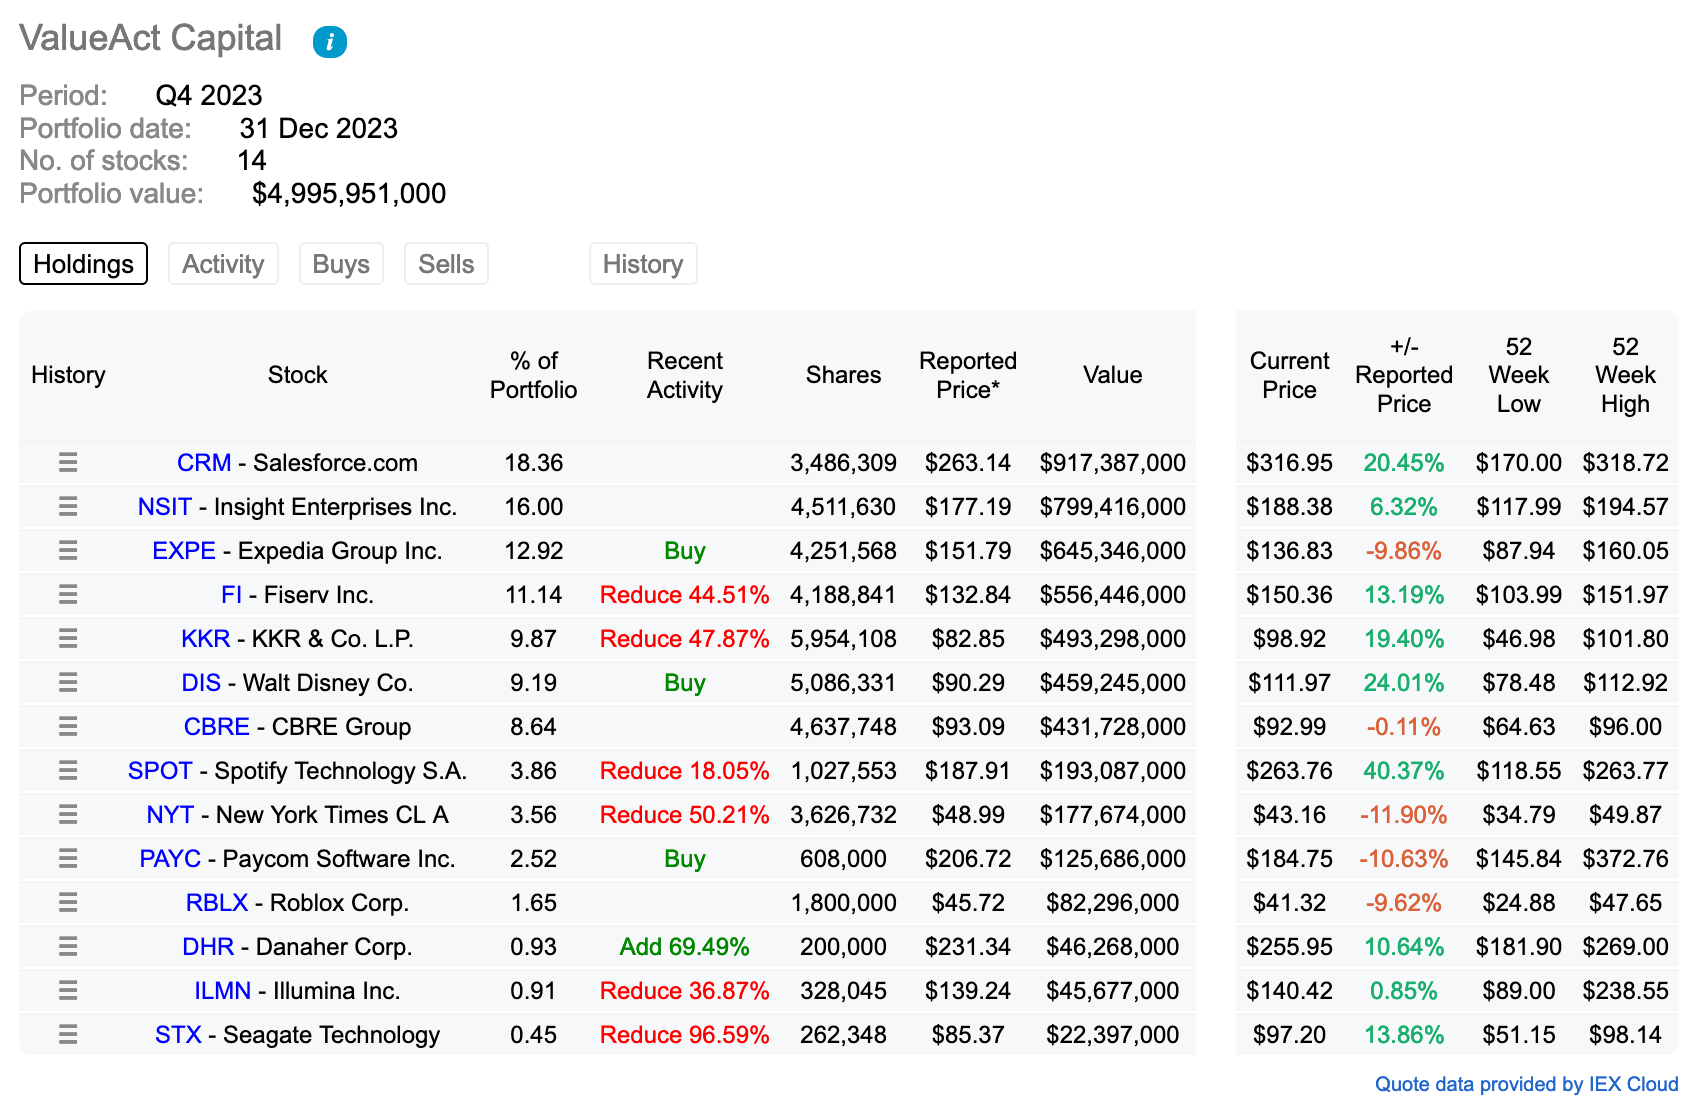Viewport: 1704px width, 1112px height.
Task: Open history icon for CRM row
Action: [x=68, y=462]
